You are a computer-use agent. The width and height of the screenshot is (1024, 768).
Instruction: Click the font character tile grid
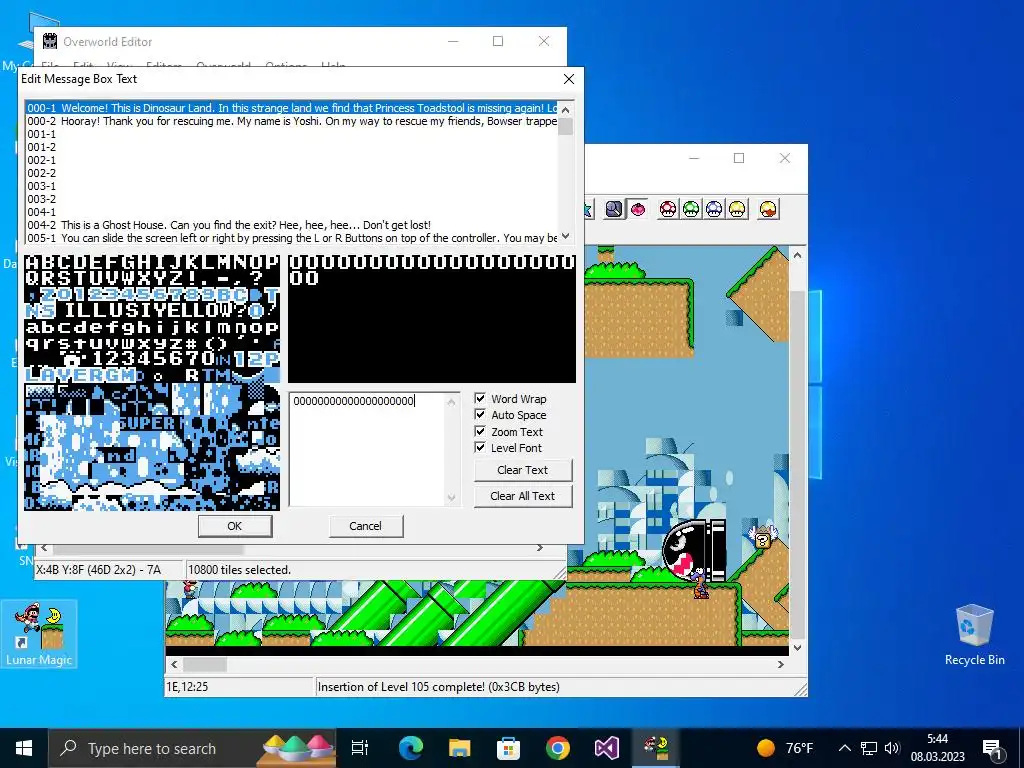point(152,383)
